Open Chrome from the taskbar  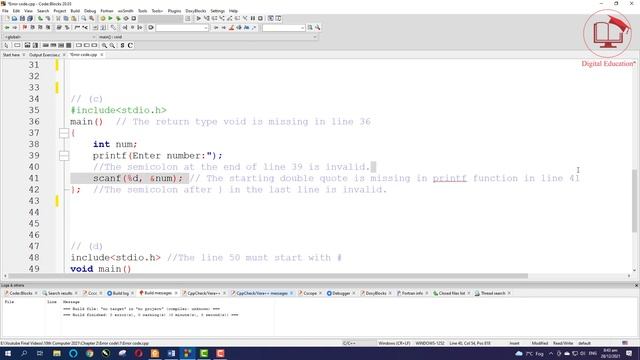tap(89, 353)
